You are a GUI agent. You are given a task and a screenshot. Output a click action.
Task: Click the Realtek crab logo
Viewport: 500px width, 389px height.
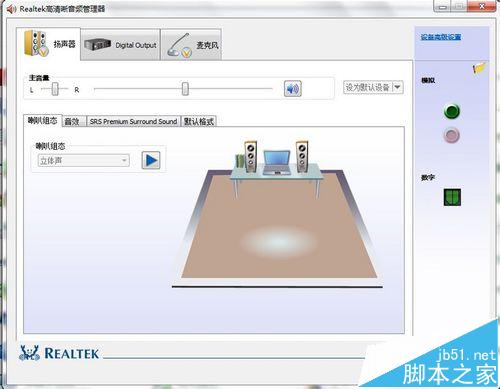point(30,353)
